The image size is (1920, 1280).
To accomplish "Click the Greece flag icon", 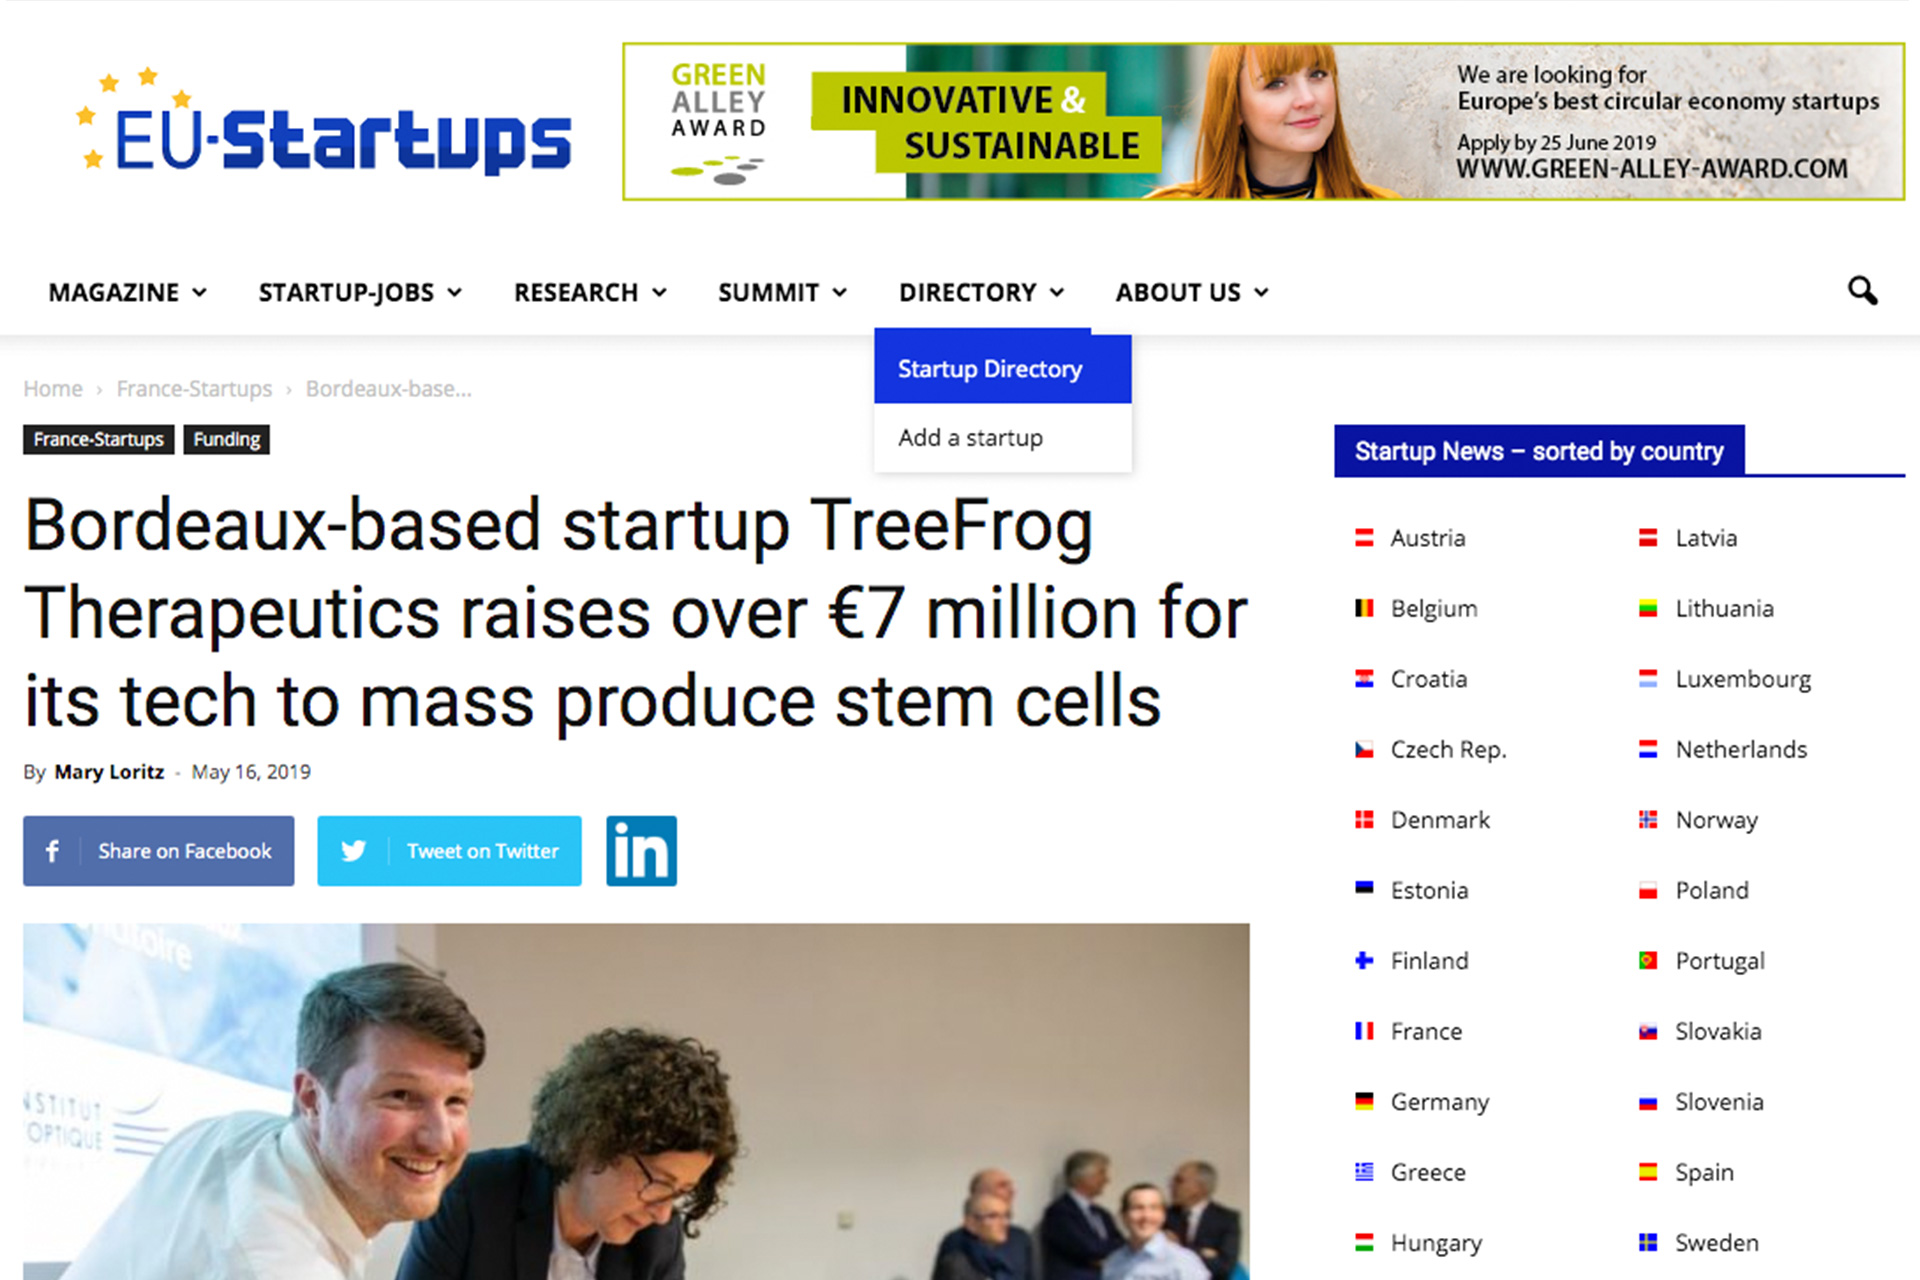I will 1364,1172.
